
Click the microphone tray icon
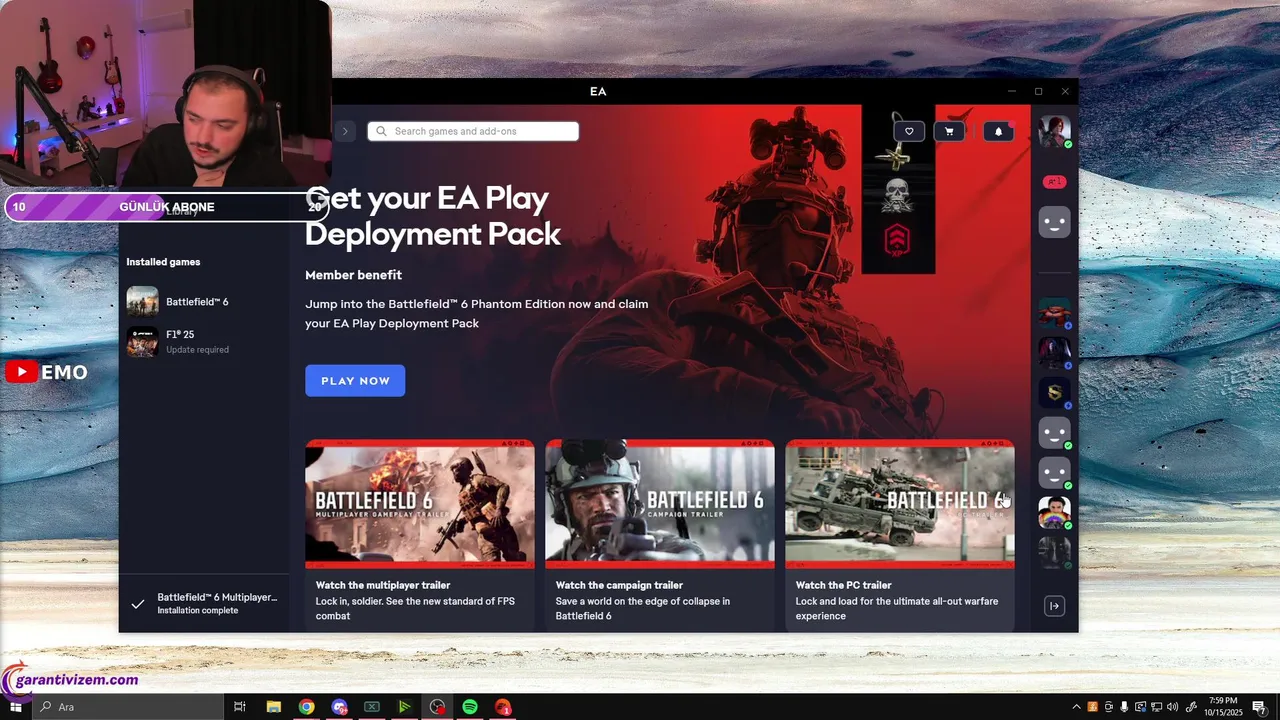click(1124, 707)
